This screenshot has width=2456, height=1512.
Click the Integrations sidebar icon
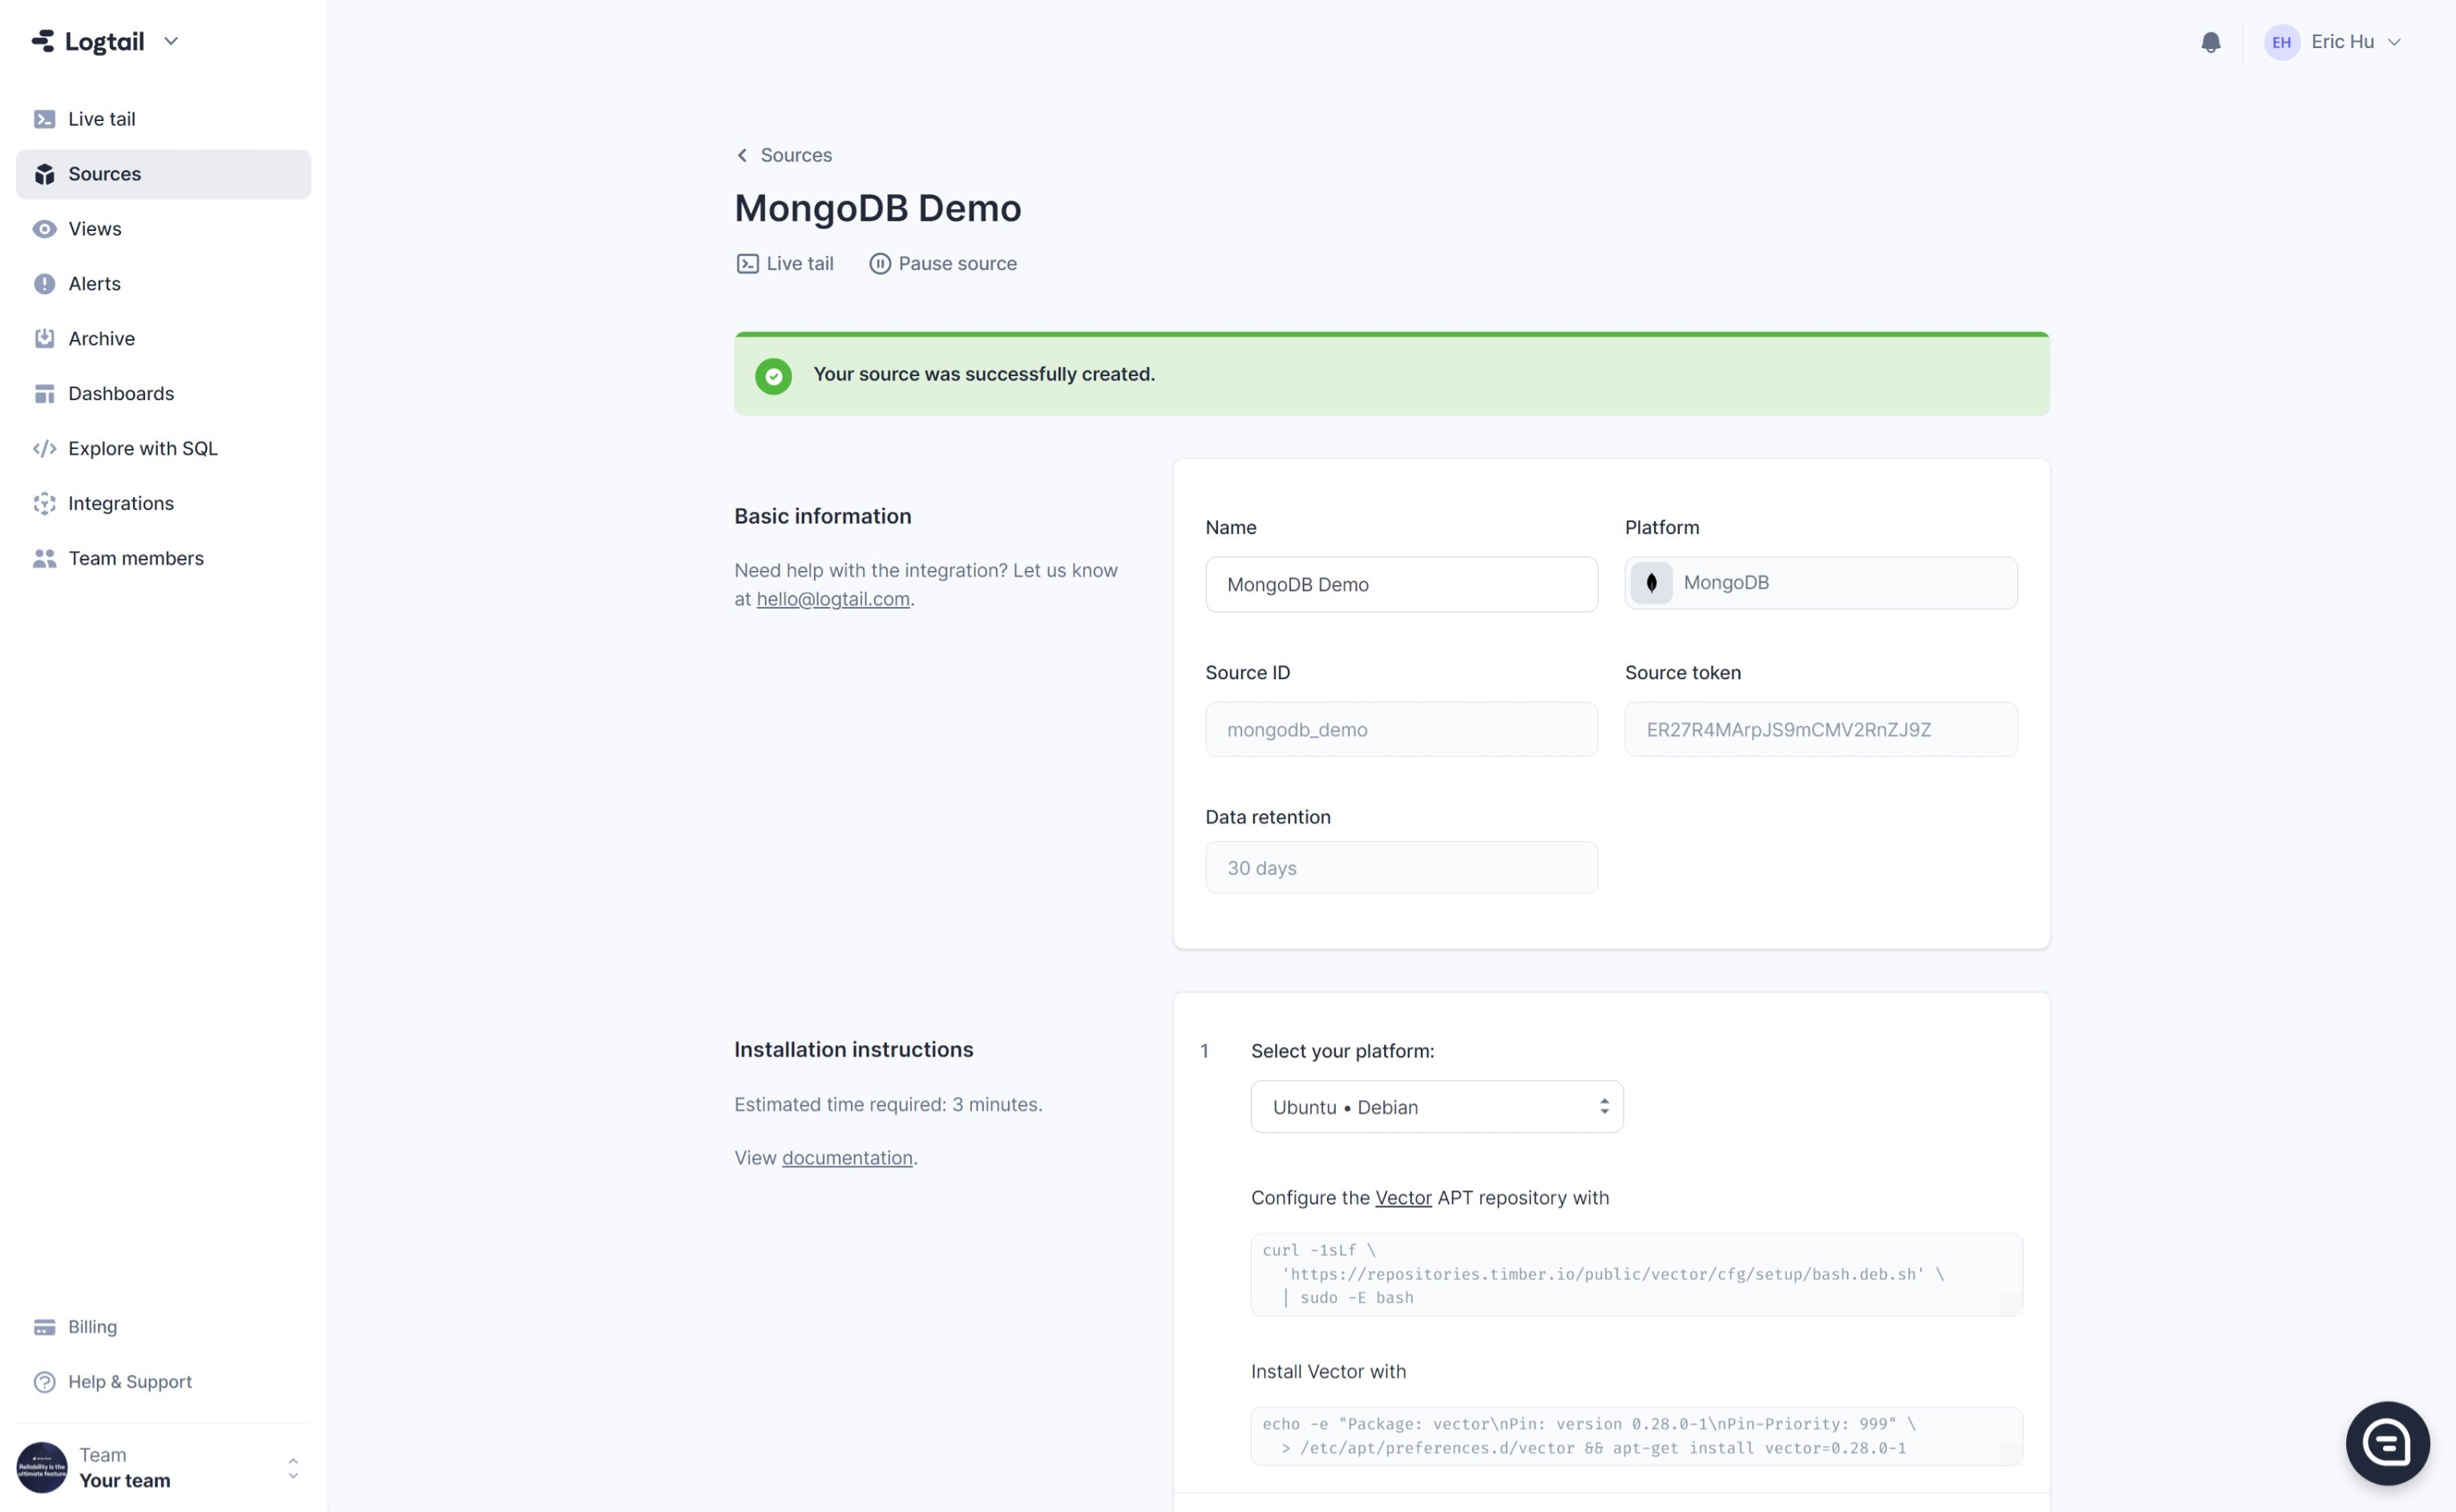(x=44, y=504)
